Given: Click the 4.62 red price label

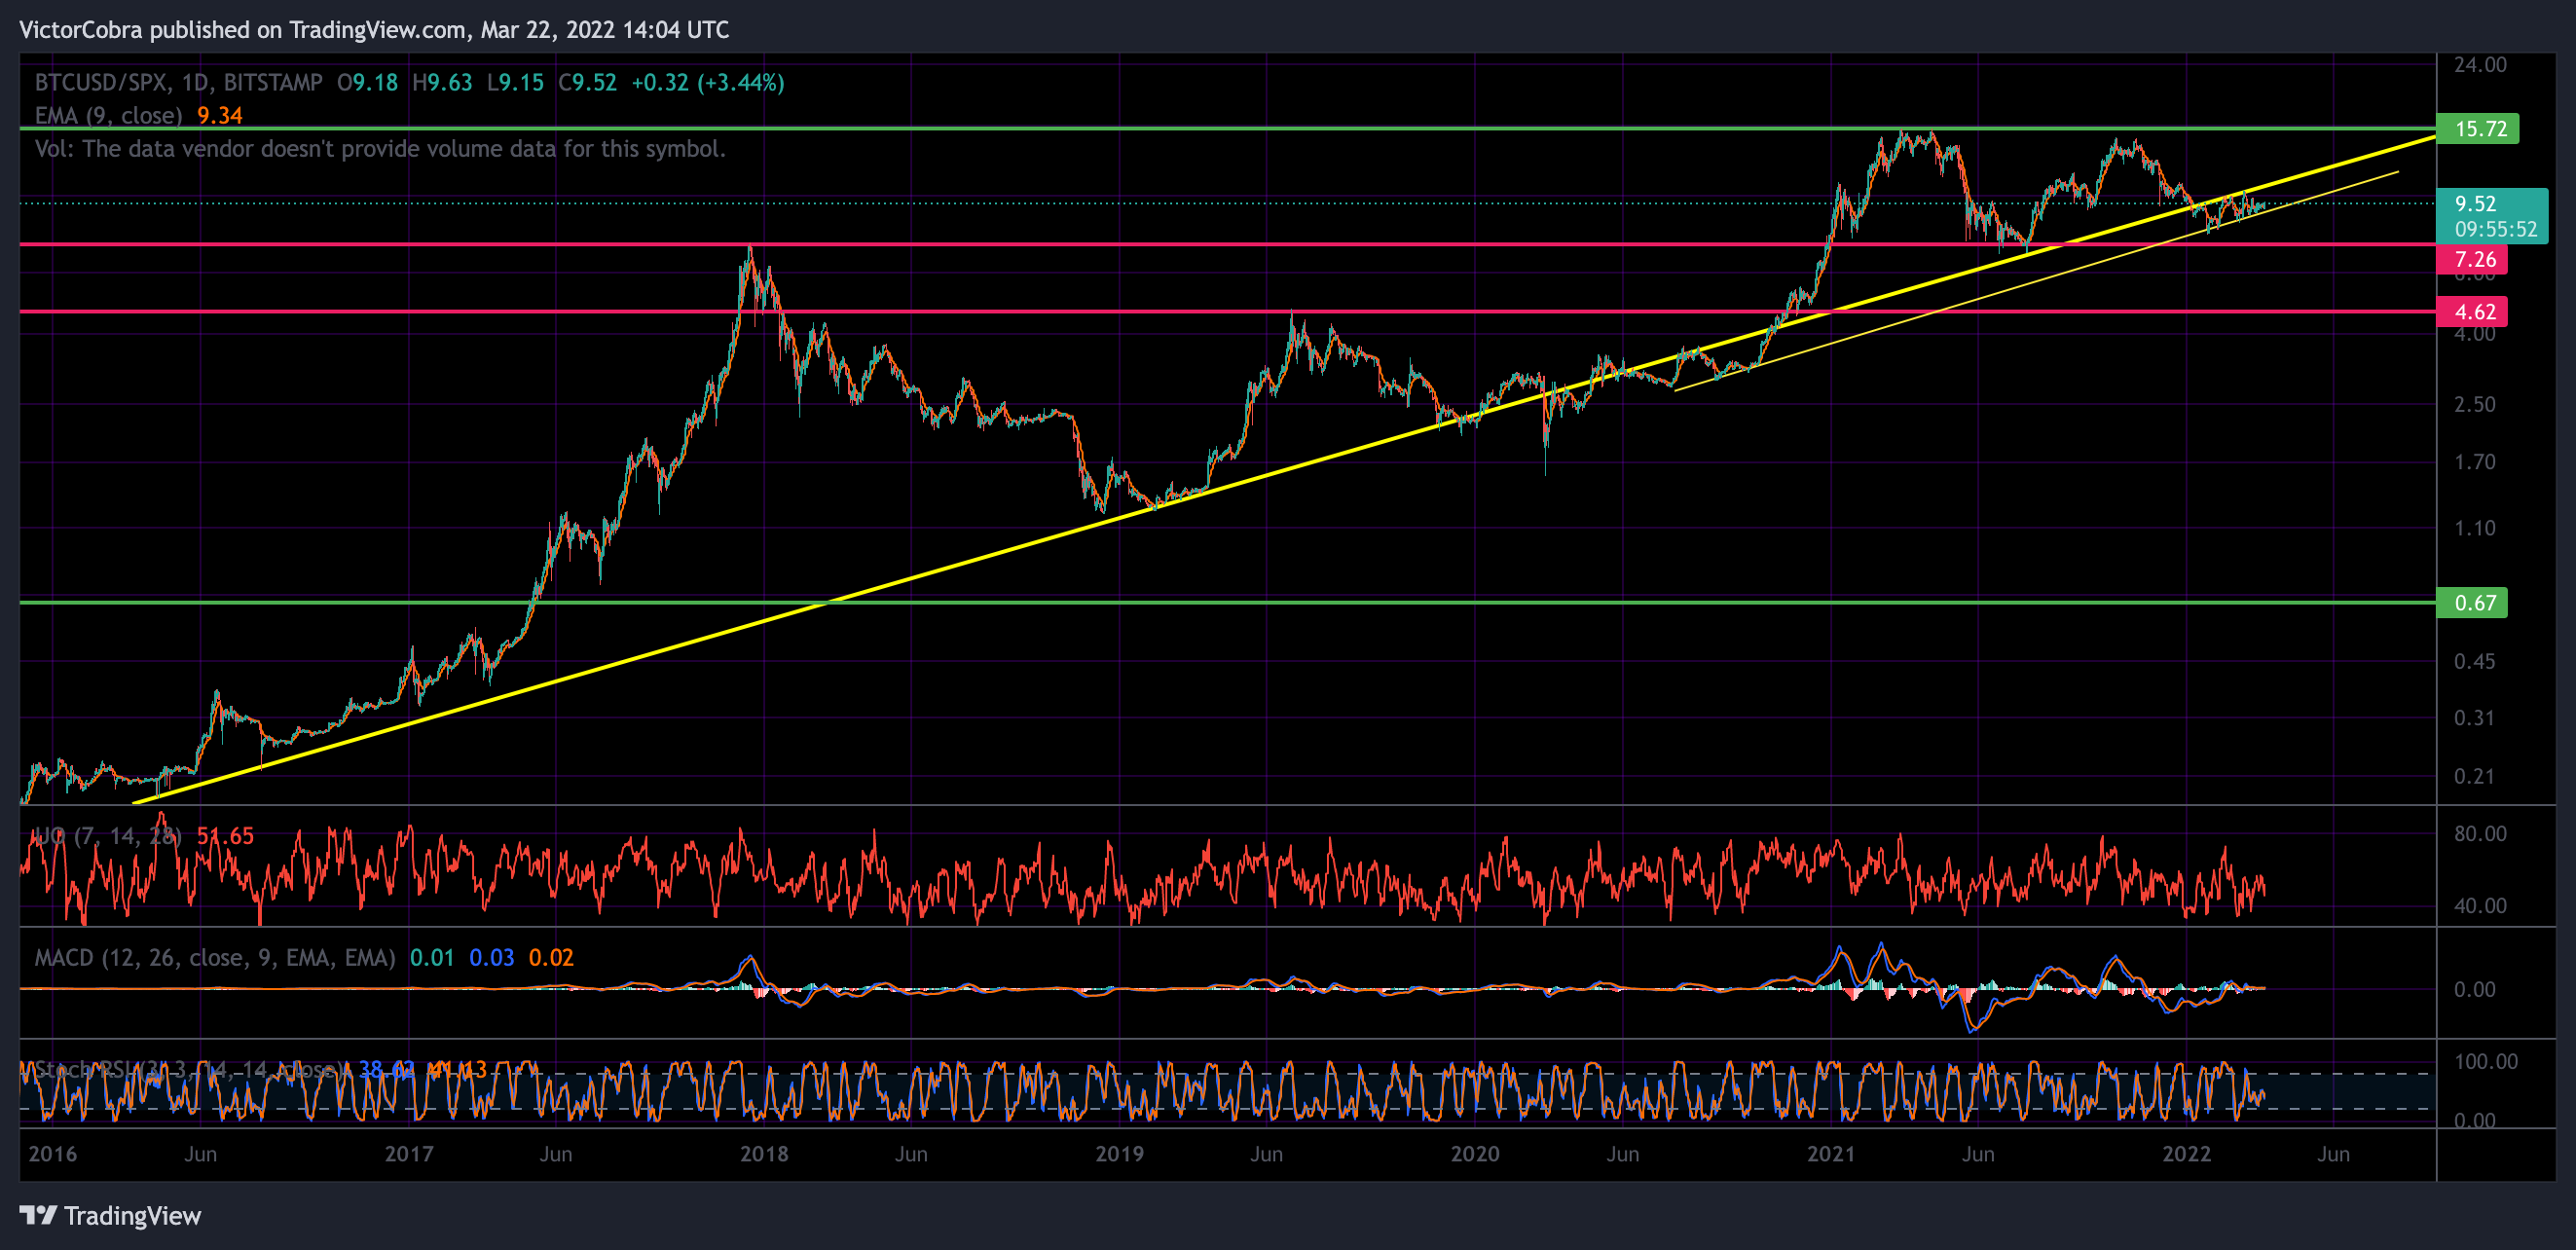Looking at the screenshot, I should [2473, 312].
